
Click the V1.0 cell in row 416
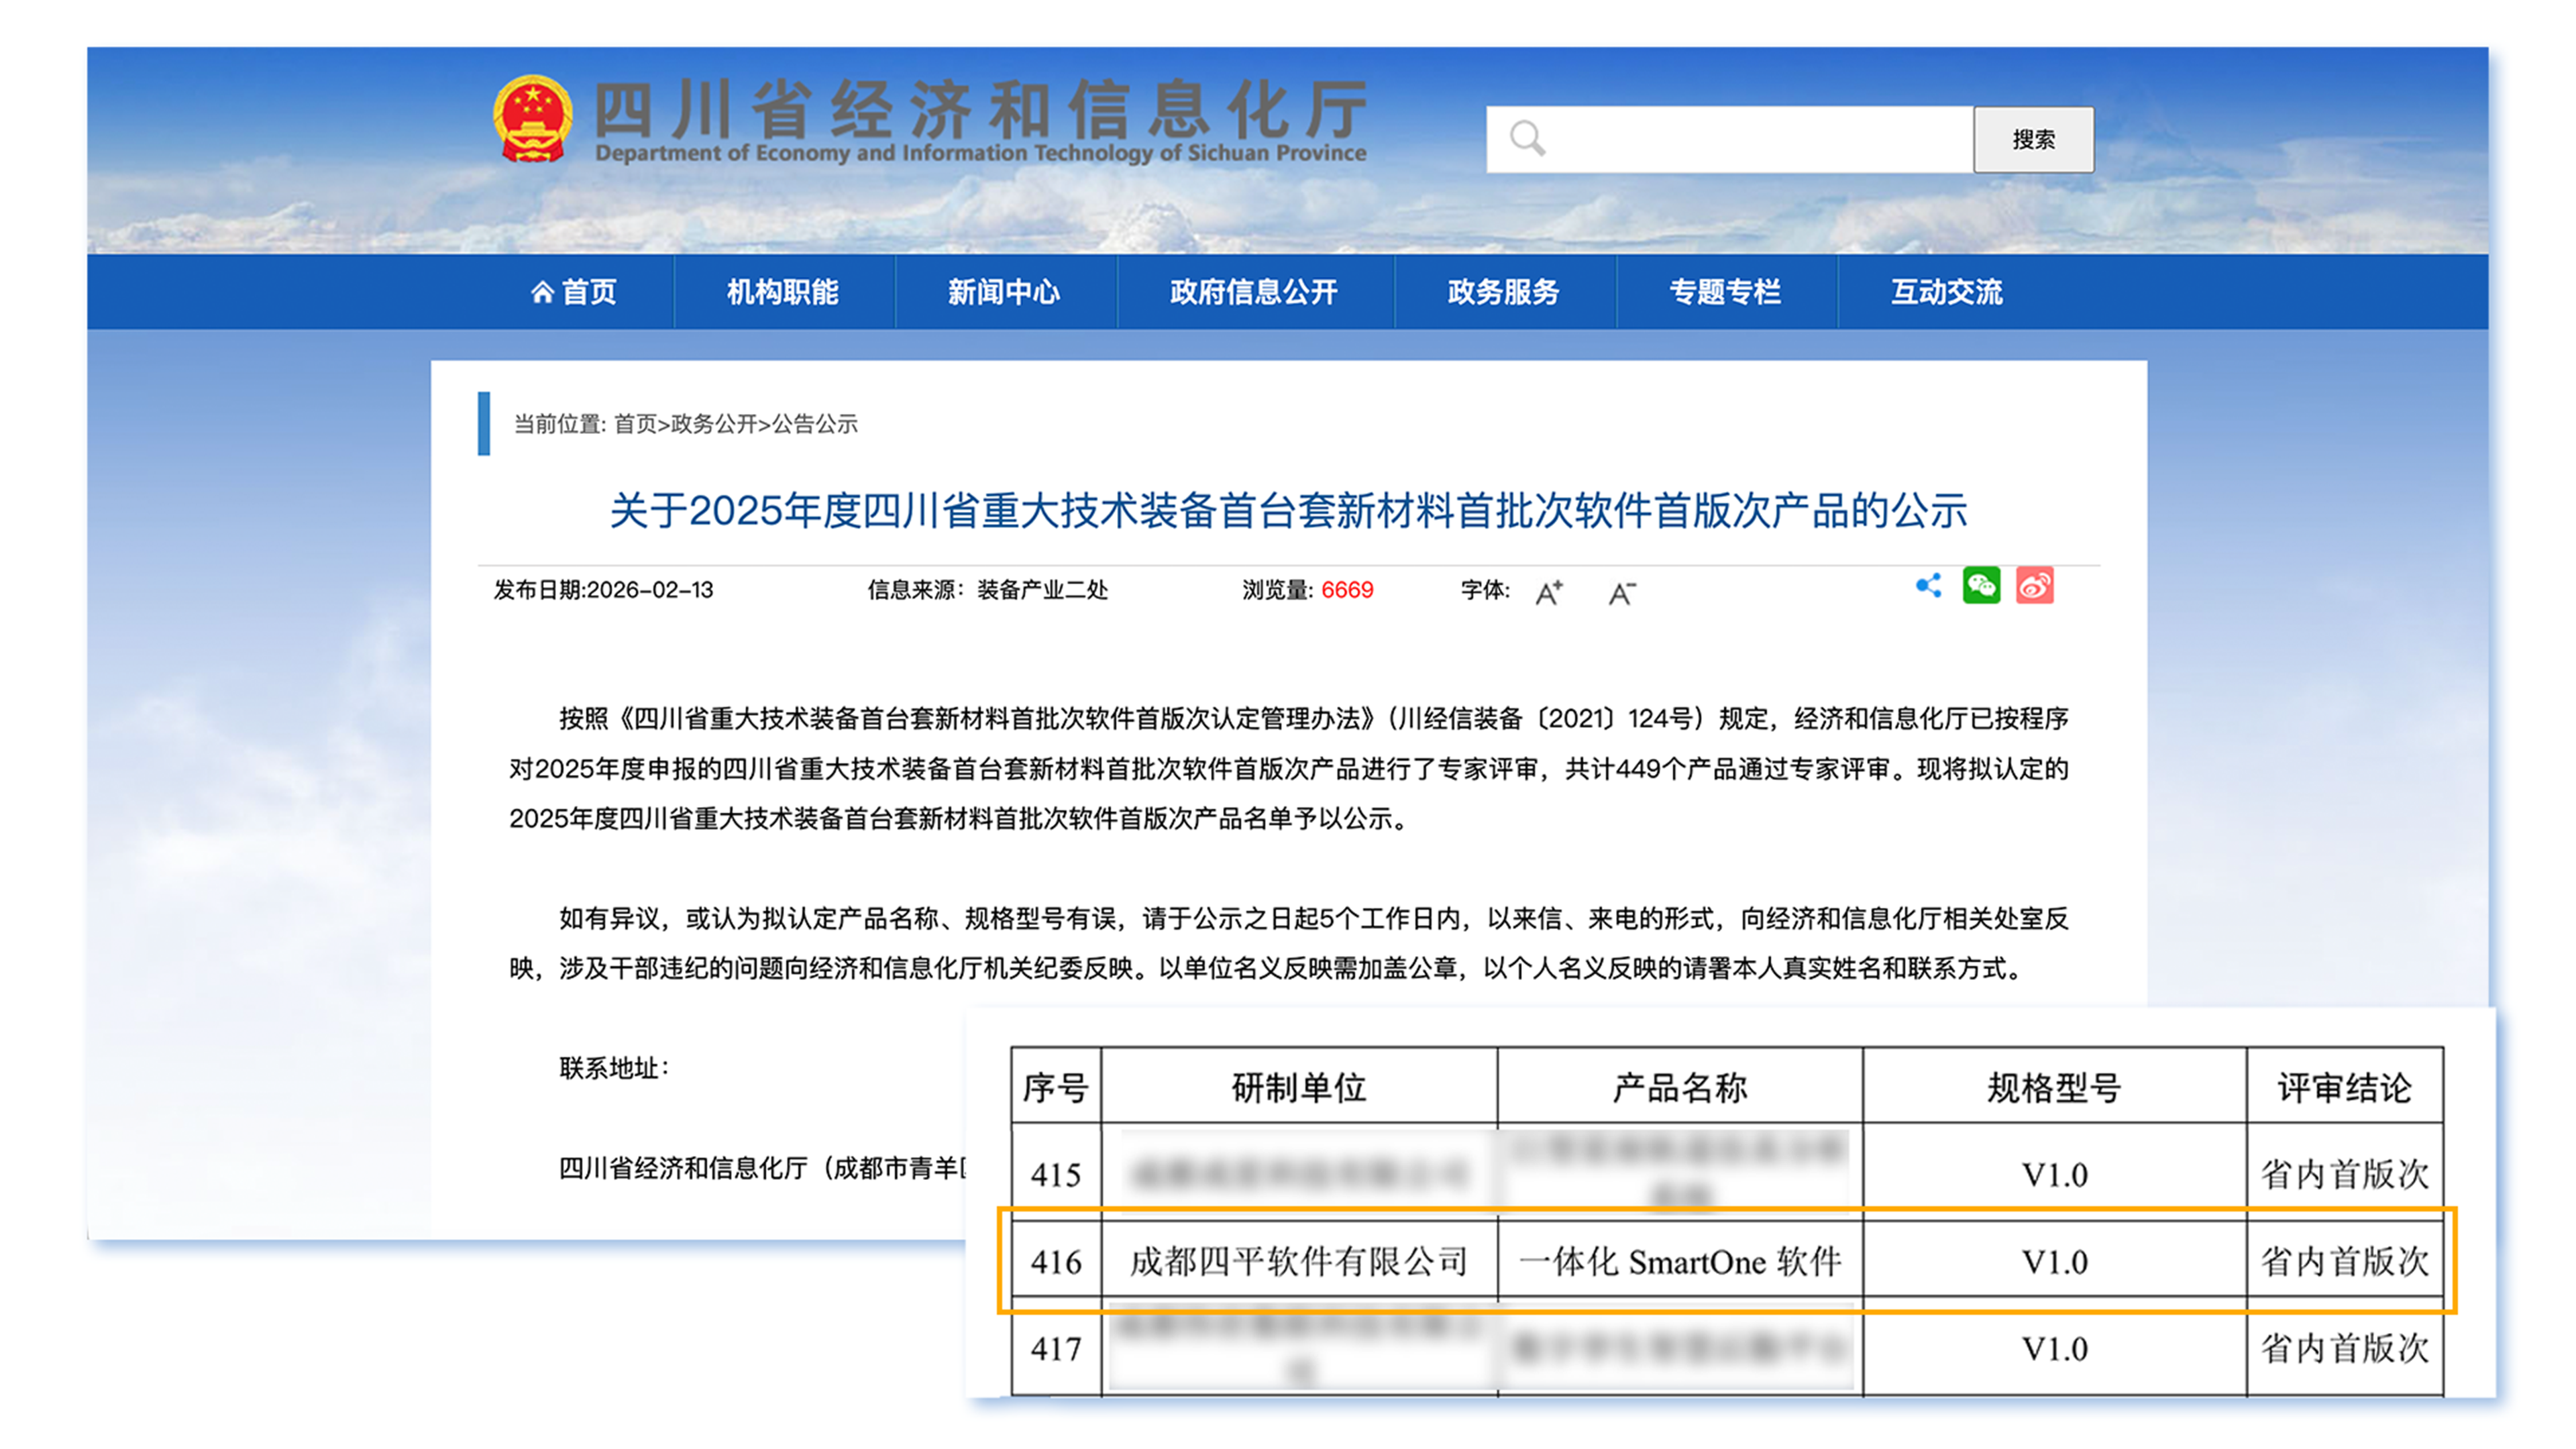pos(2054,1262)
